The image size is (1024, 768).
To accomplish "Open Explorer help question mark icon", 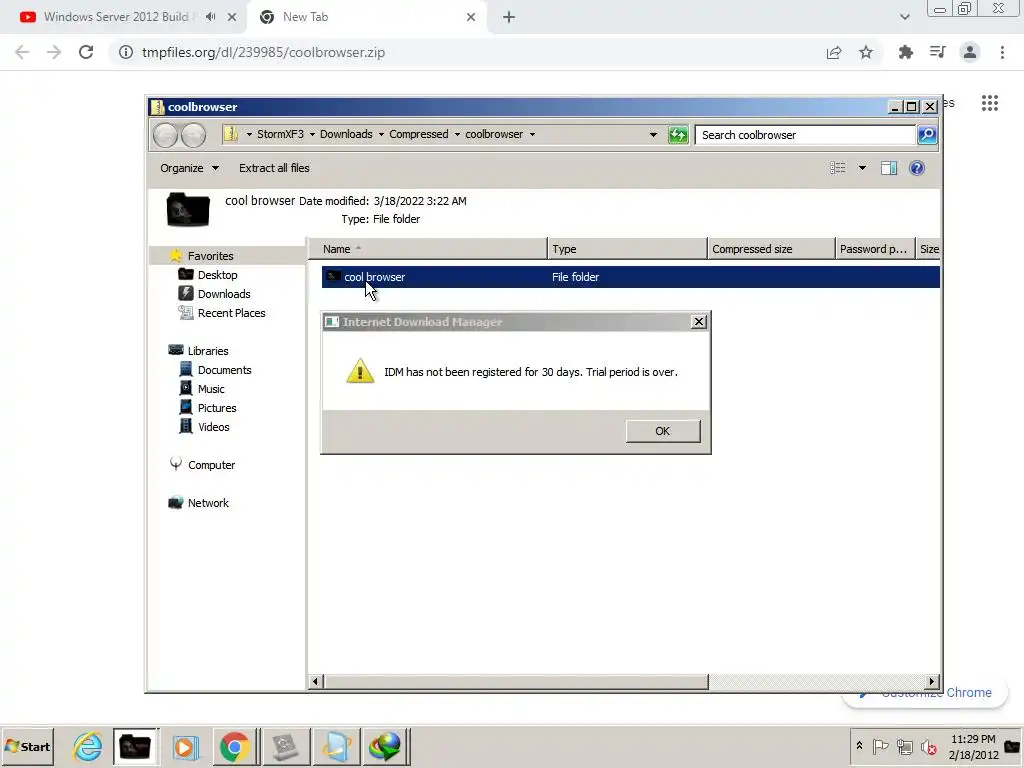I will [x=917, y=168].
